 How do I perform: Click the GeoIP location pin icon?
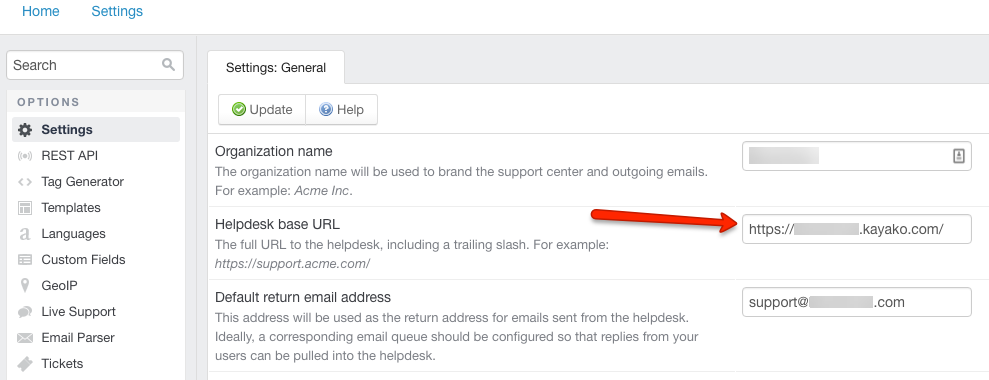pos(25,286)
